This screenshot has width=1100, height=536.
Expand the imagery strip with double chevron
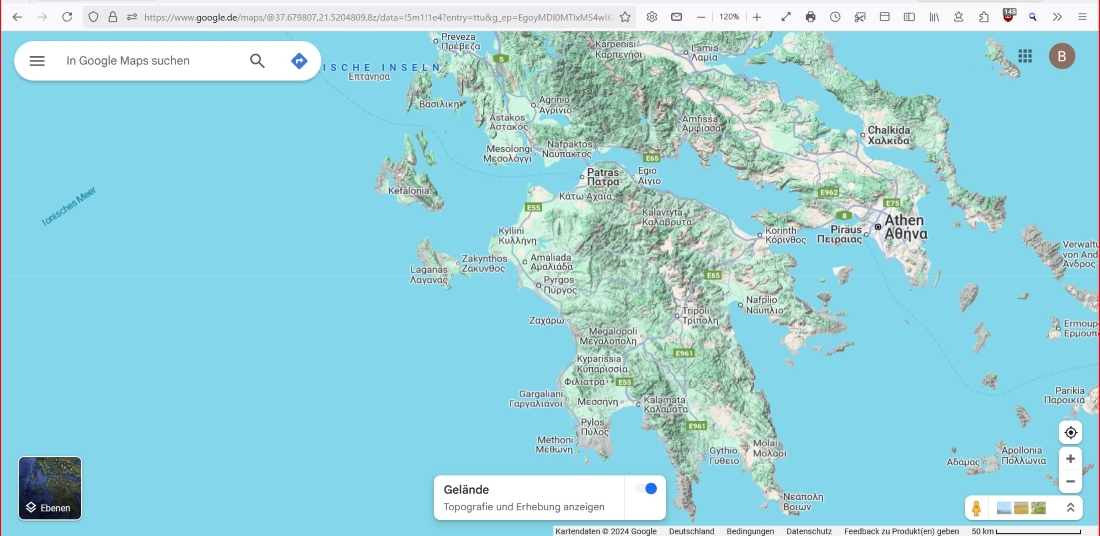pos(1070,508)
